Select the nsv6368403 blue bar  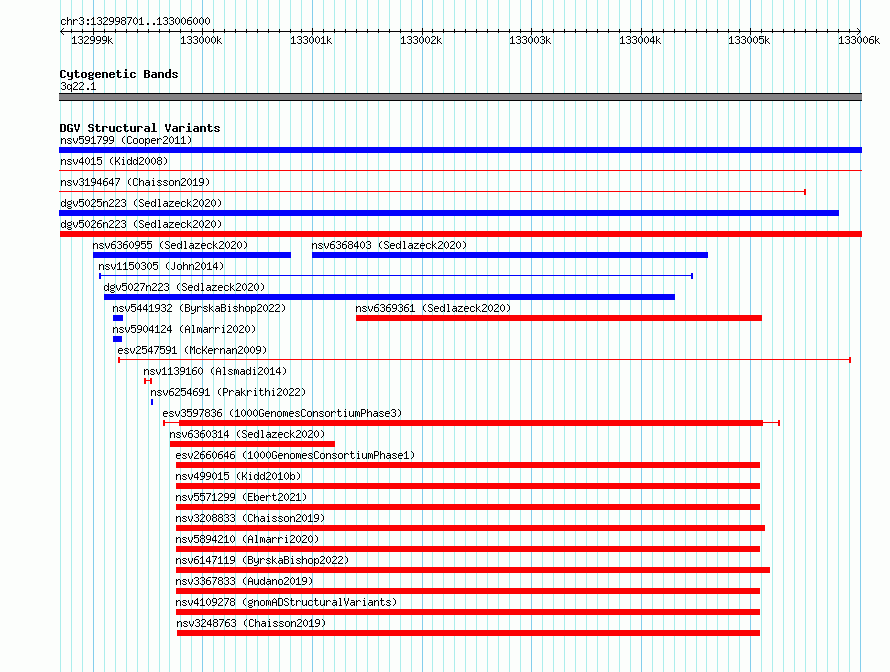click(510, 255)
